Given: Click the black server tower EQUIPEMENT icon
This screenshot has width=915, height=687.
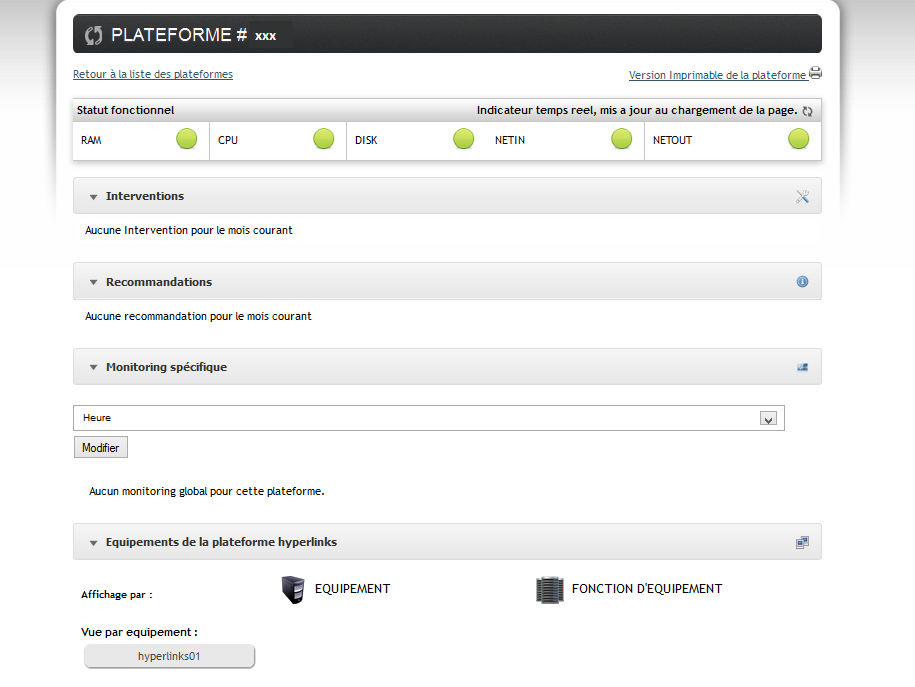Looking at the screenshot, I should 292,590.
